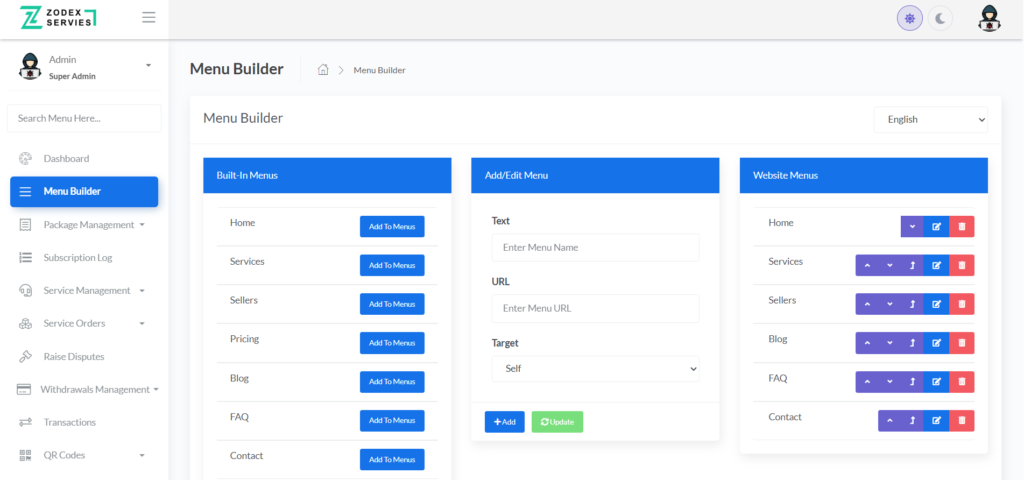This screenshot has width=1024, height=480.
Task: Click Add To Menus for Pricing
Action: point(392,343)
